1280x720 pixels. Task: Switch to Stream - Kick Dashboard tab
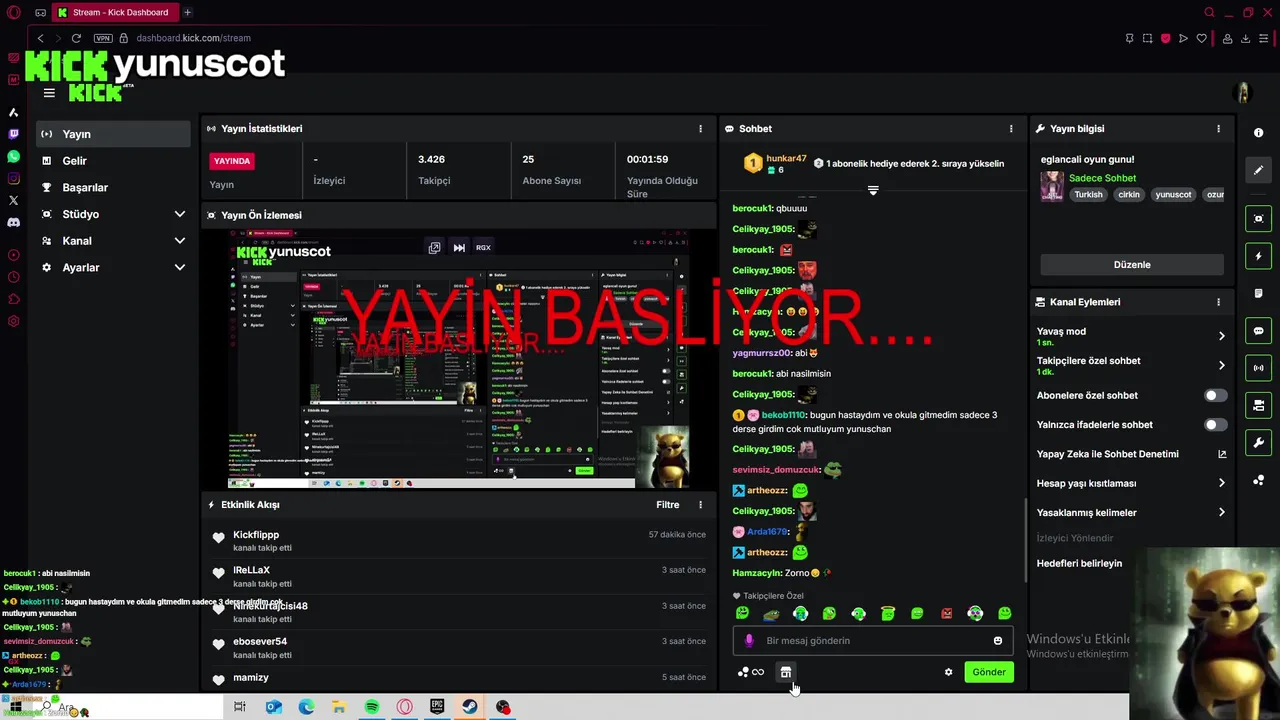coord(114,12)
